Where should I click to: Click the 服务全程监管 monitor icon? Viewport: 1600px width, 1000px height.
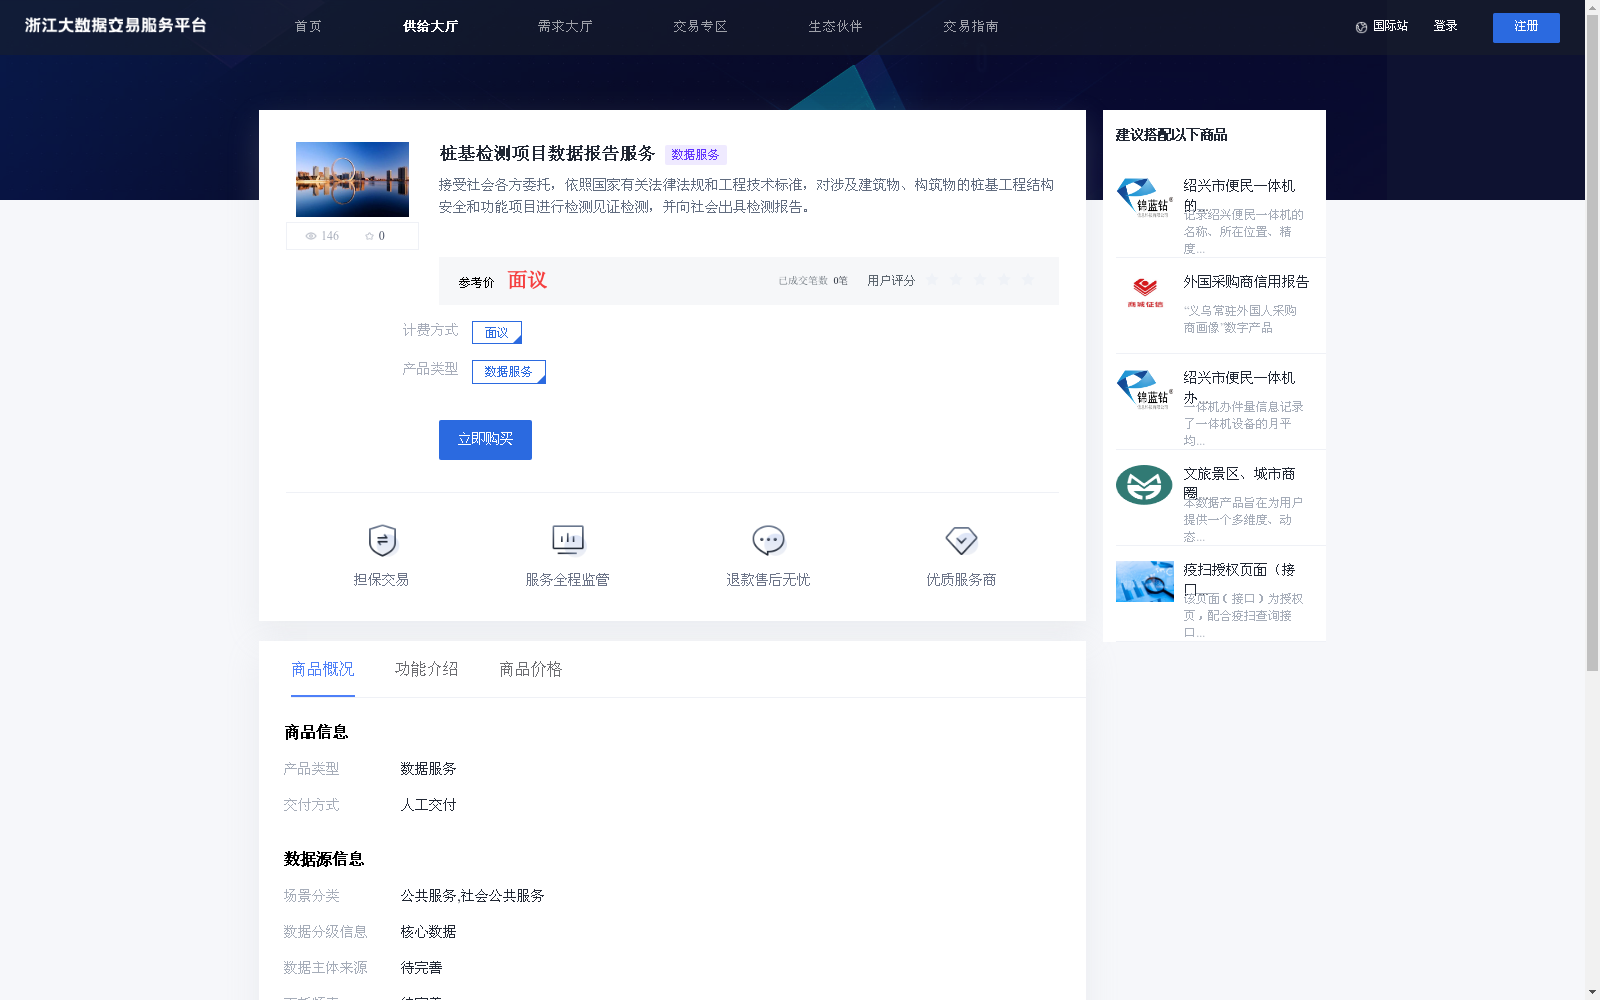[568, 540]
